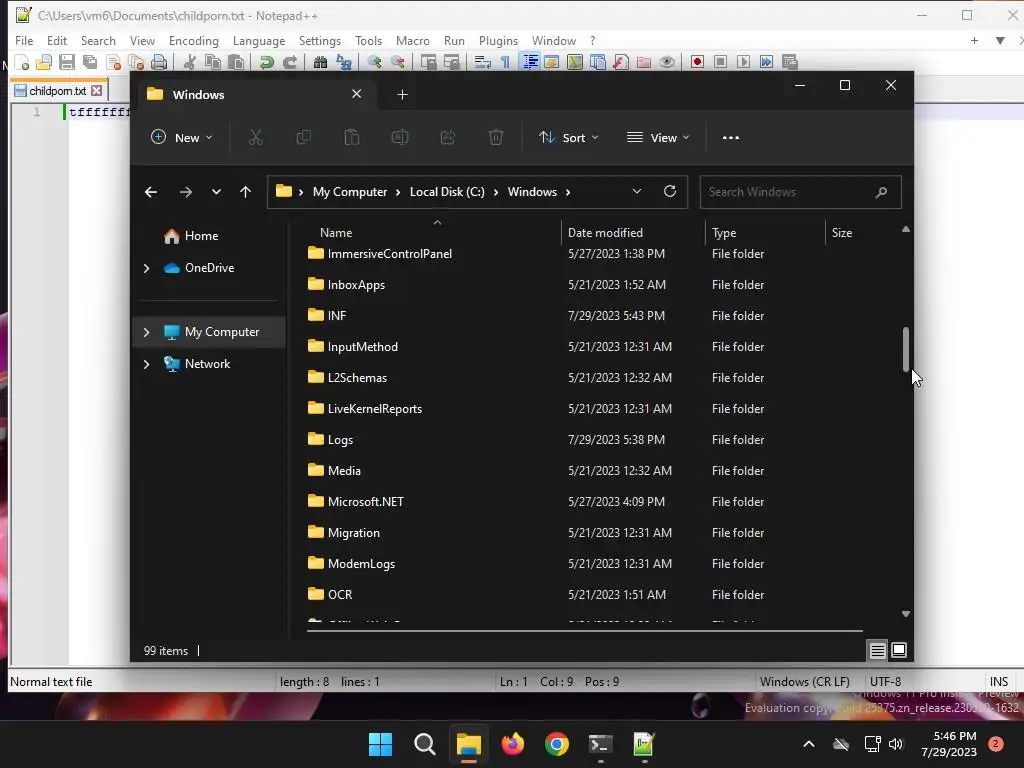This screenshot has height=768, width=1024.
Task: Open the Encoding menu in Notepad++
Action: pos(194,40)
